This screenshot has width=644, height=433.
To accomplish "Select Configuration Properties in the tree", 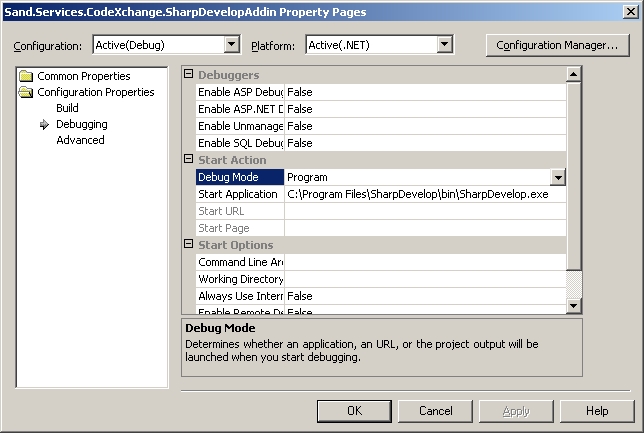I will click(x=96, y=92).
